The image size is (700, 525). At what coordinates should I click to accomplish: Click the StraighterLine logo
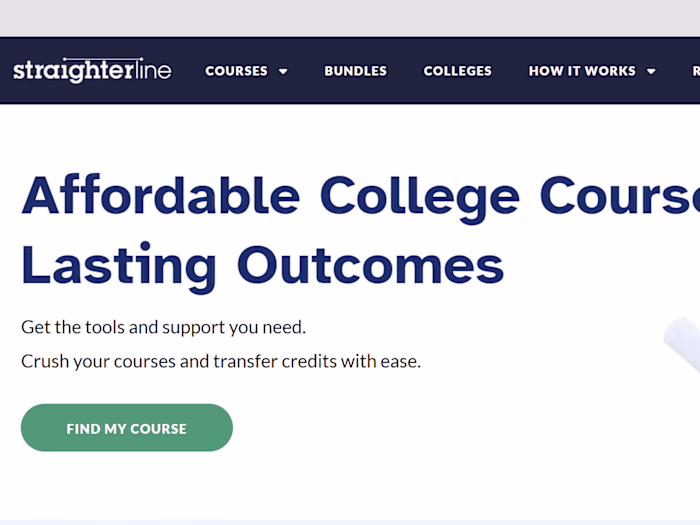click(92, 70)
